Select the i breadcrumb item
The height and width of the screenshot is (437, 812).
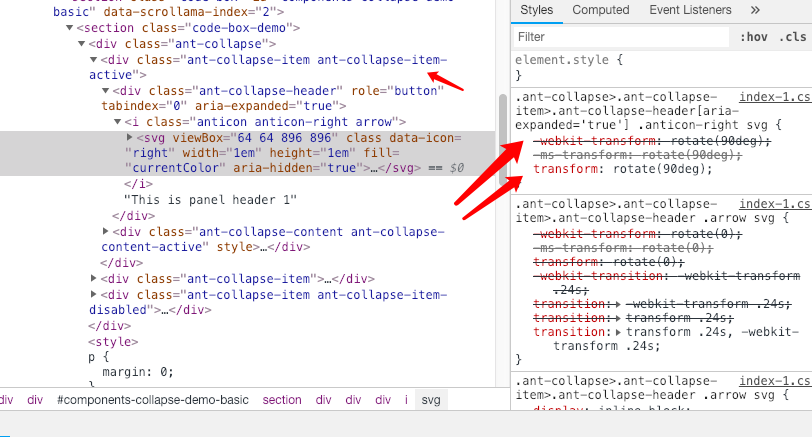pos(407,400)
